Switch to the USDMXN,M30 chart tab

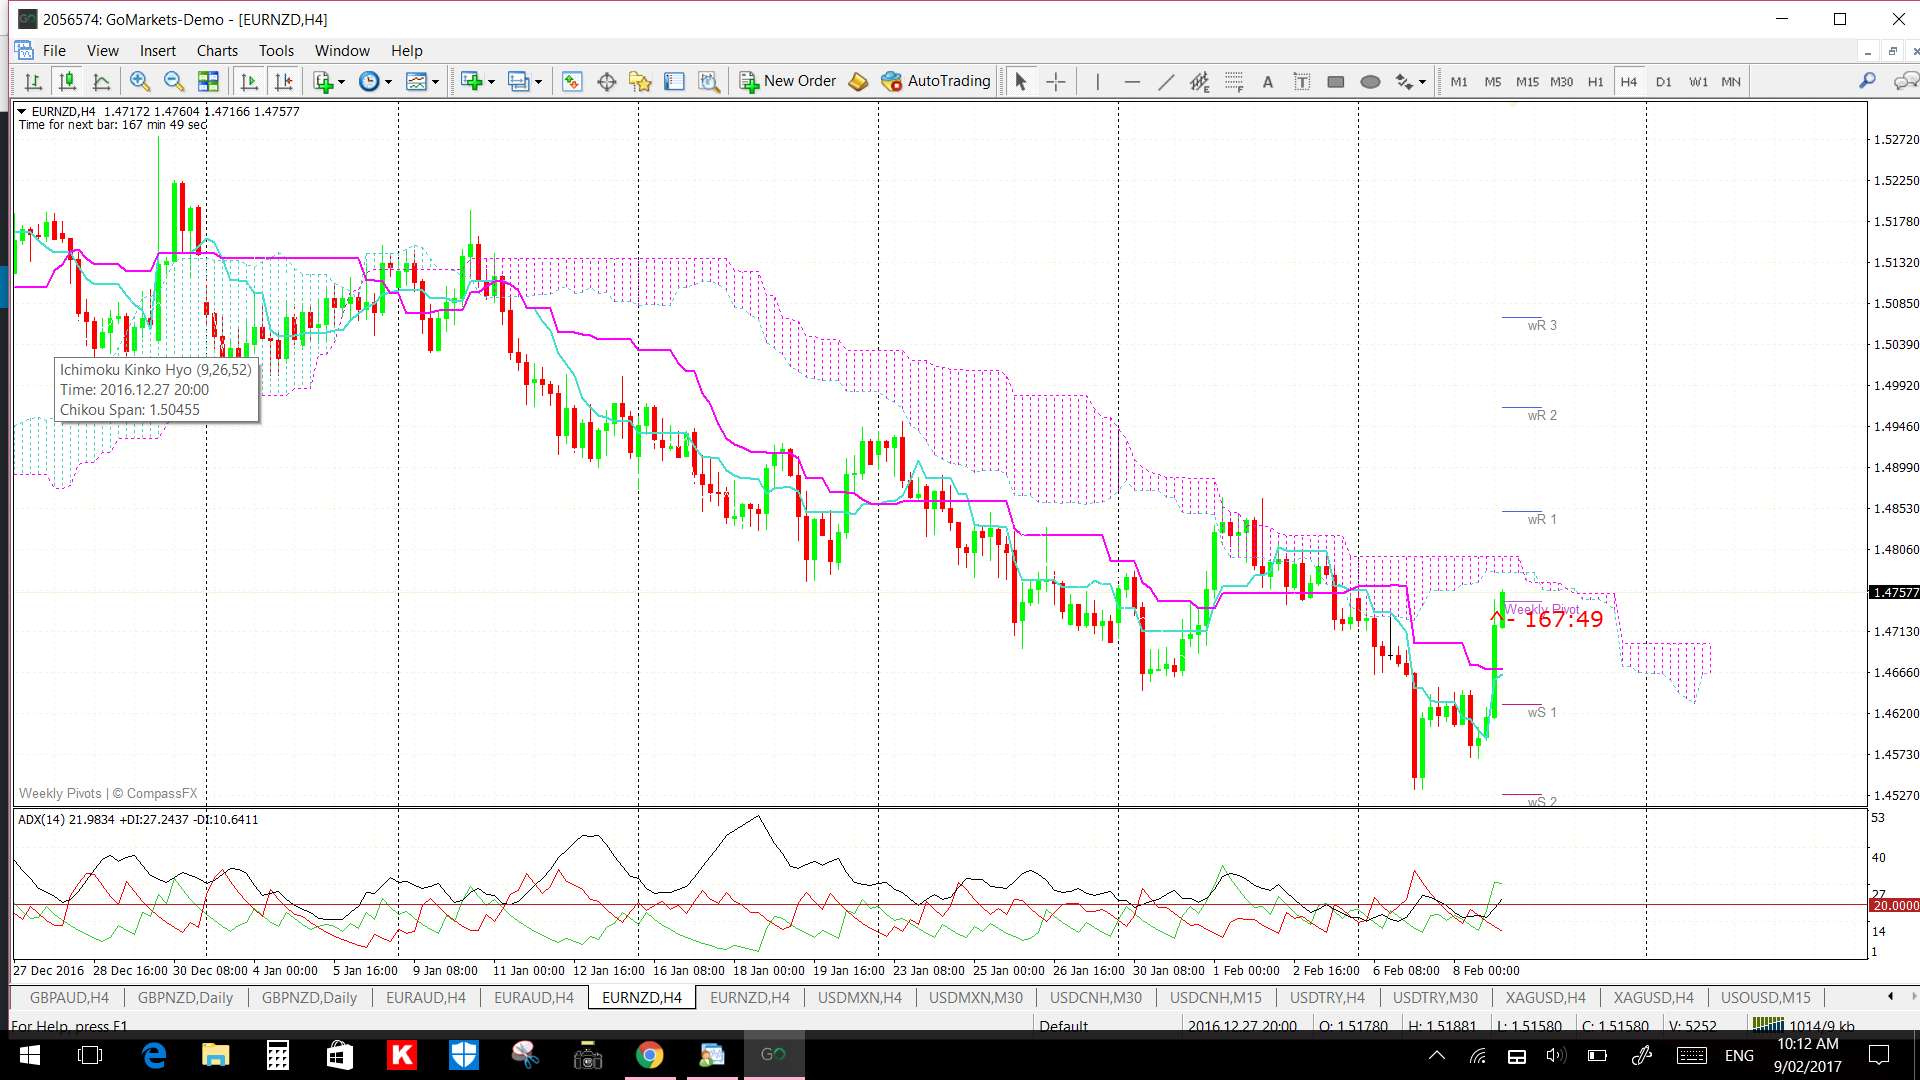pyautogui.click(x=975, y=998)
